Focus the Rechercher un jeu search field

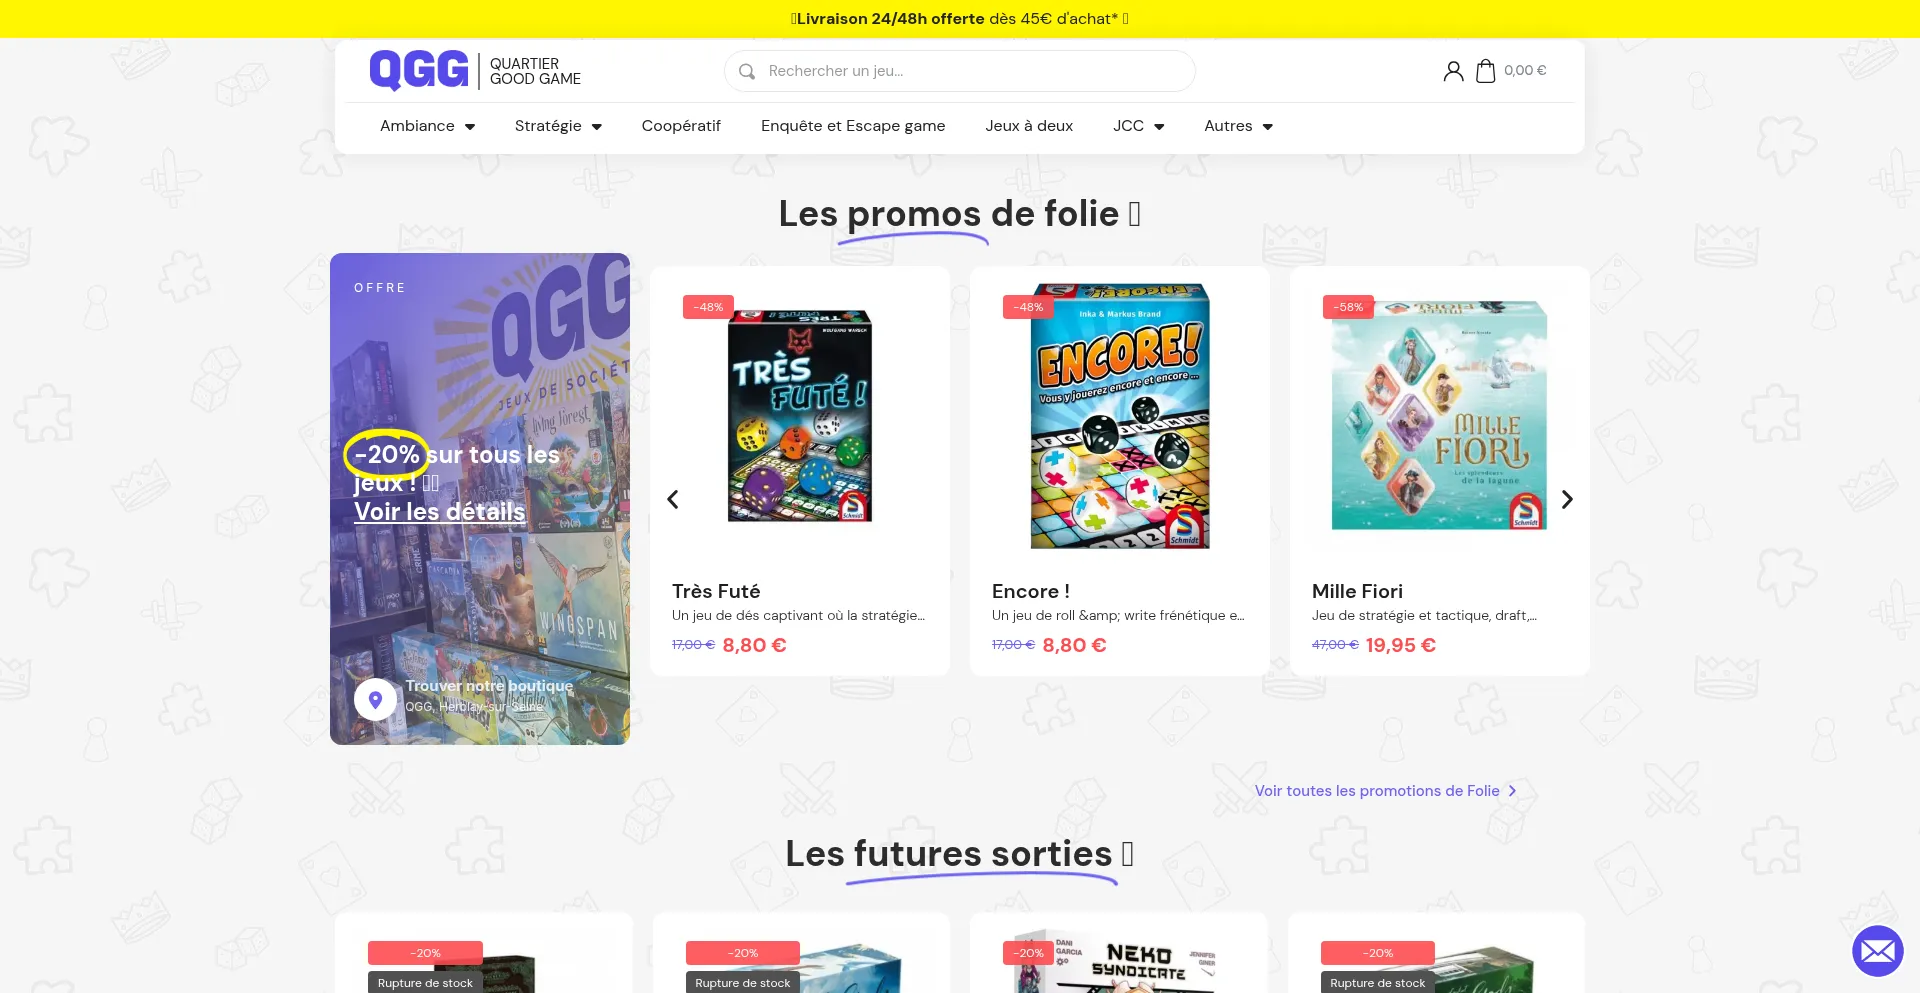(960, 71)
